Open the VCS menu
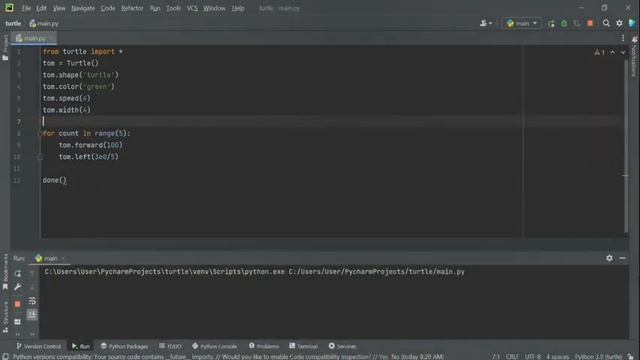The image size is (640, 360). [192, 8]
